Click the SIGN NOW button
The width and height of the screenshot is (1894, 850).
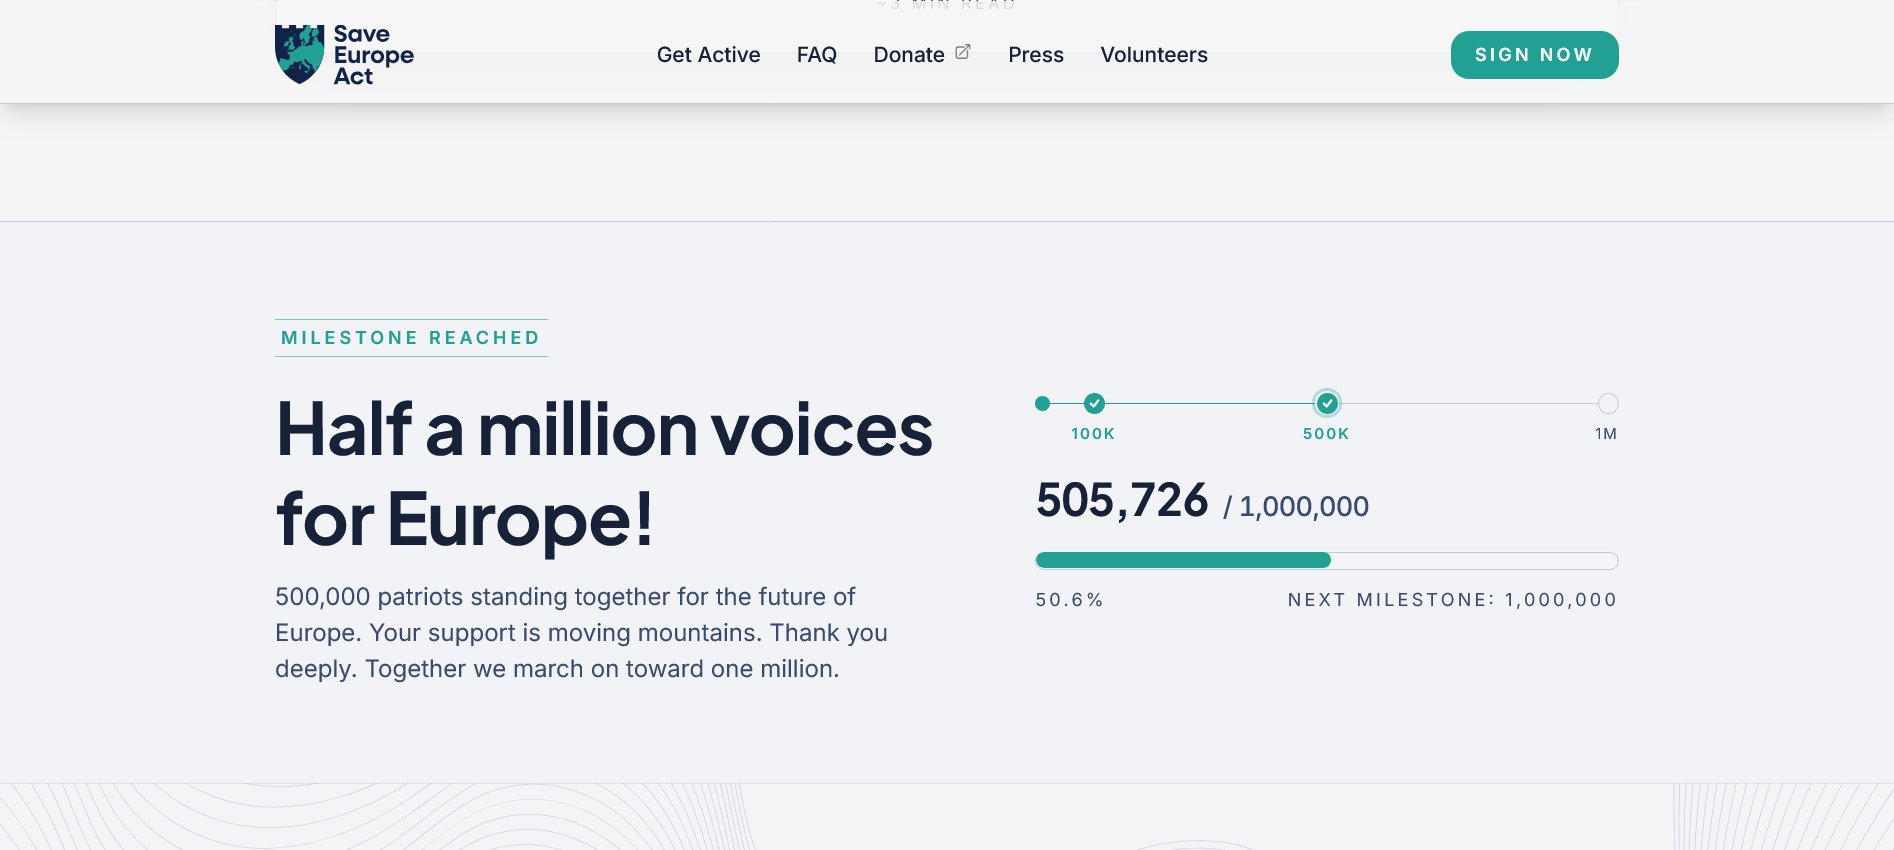(1534, 55)
